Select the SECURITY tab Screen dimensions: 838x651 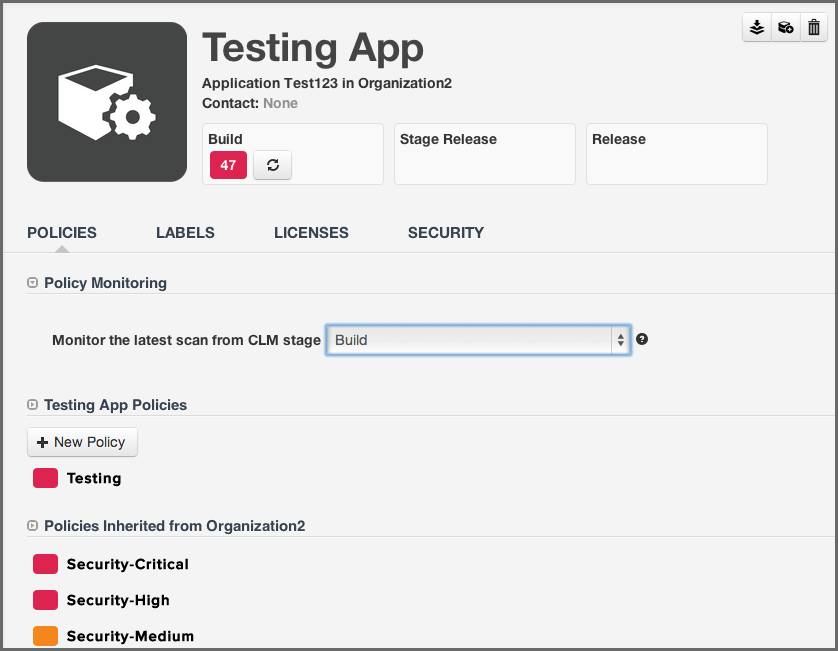(x=446, y=232)
